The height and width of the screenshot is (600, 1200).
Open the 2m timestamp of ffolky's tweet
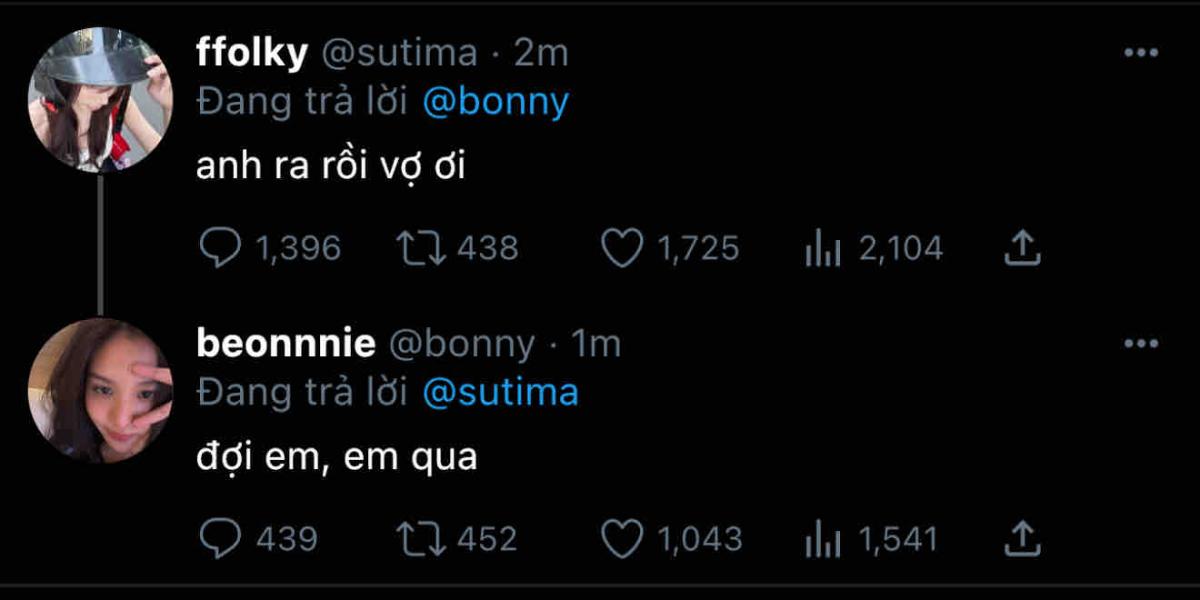point(541,53)
